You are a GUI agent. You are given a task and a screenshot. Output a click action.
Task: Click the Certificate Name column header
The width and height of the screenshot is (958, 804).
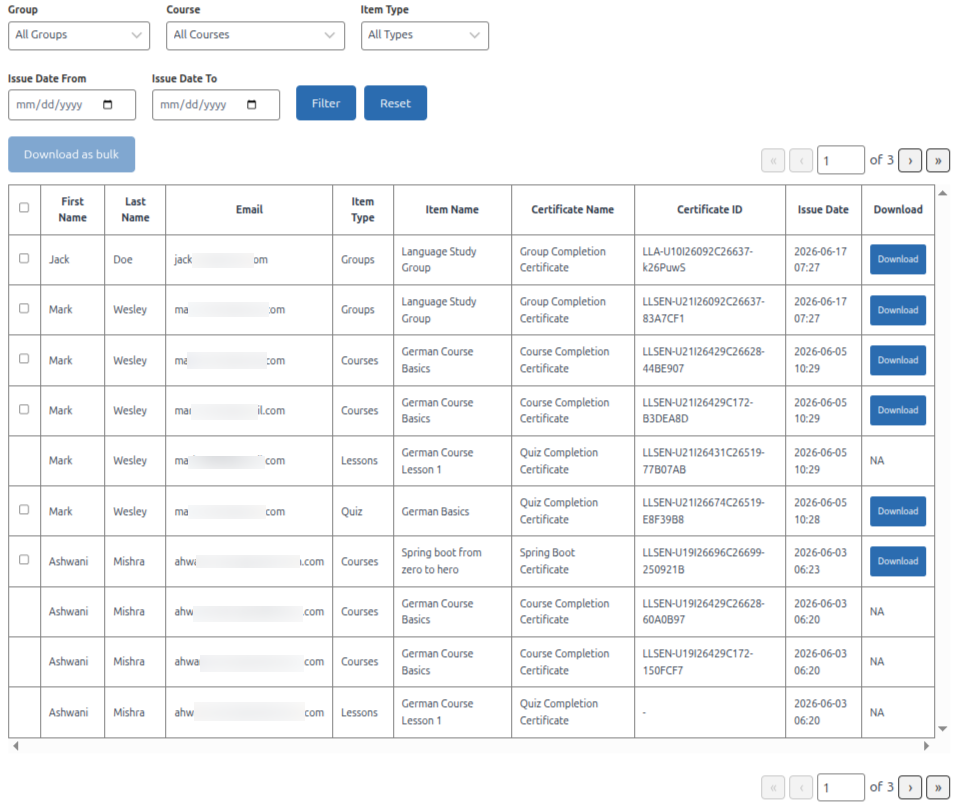(x=572, y=210)
